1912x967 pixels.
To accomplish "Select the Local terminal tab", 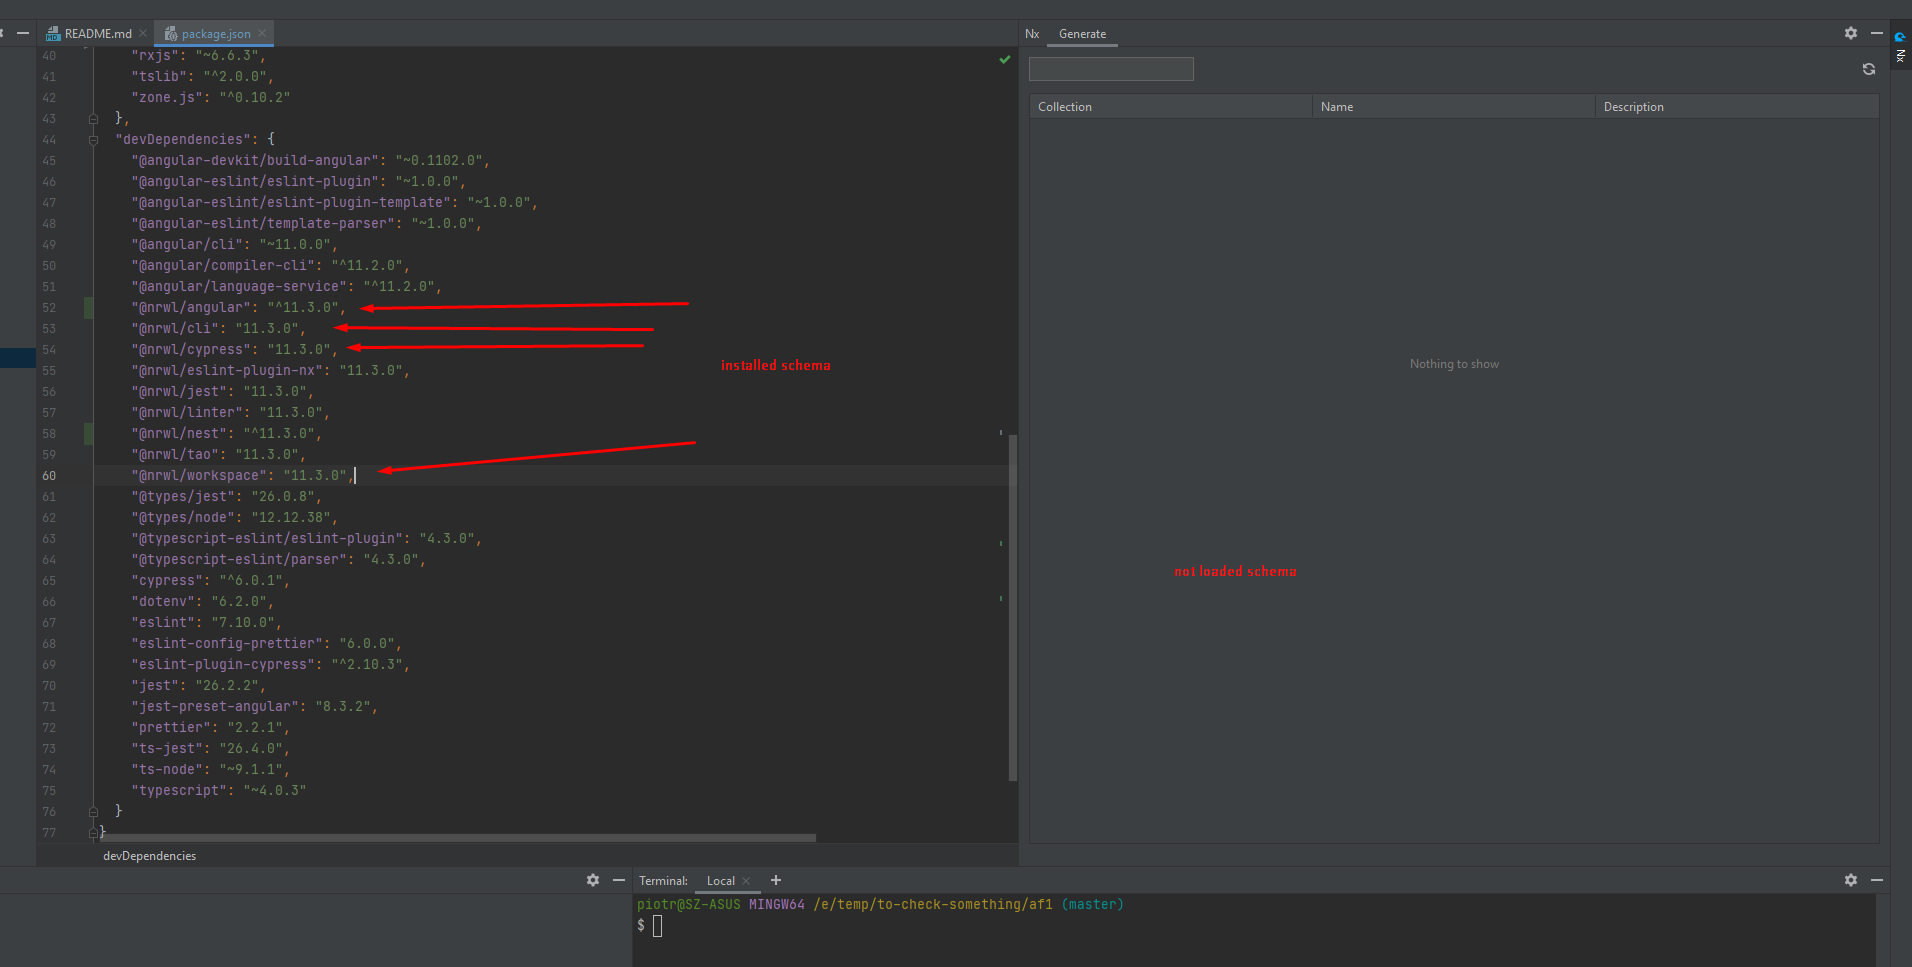I will [722, 881].
